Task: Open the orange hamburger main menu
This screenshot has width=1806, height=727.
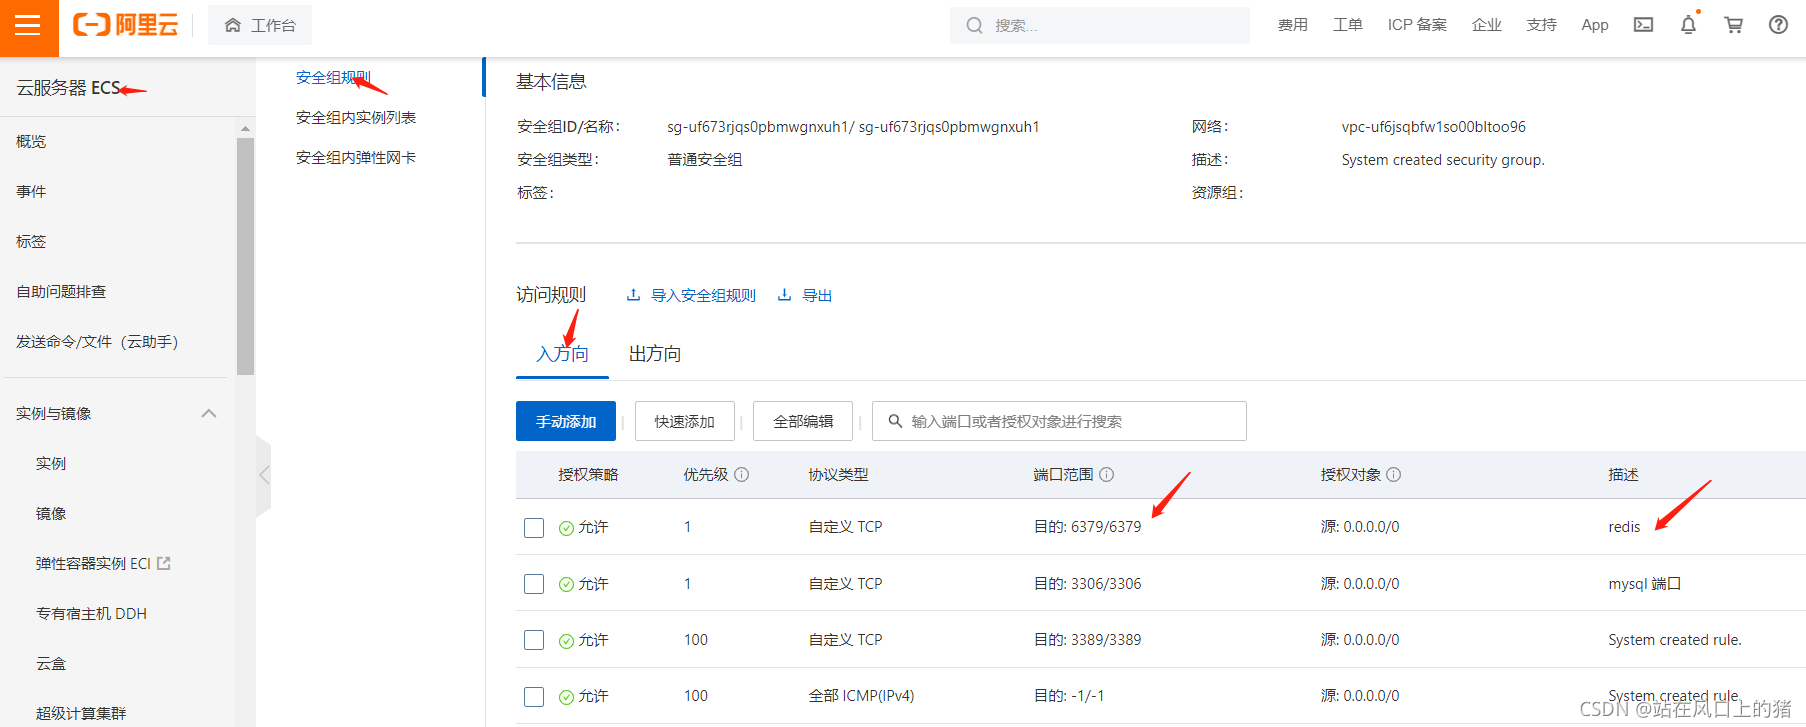Action: [x=29, y=25]
